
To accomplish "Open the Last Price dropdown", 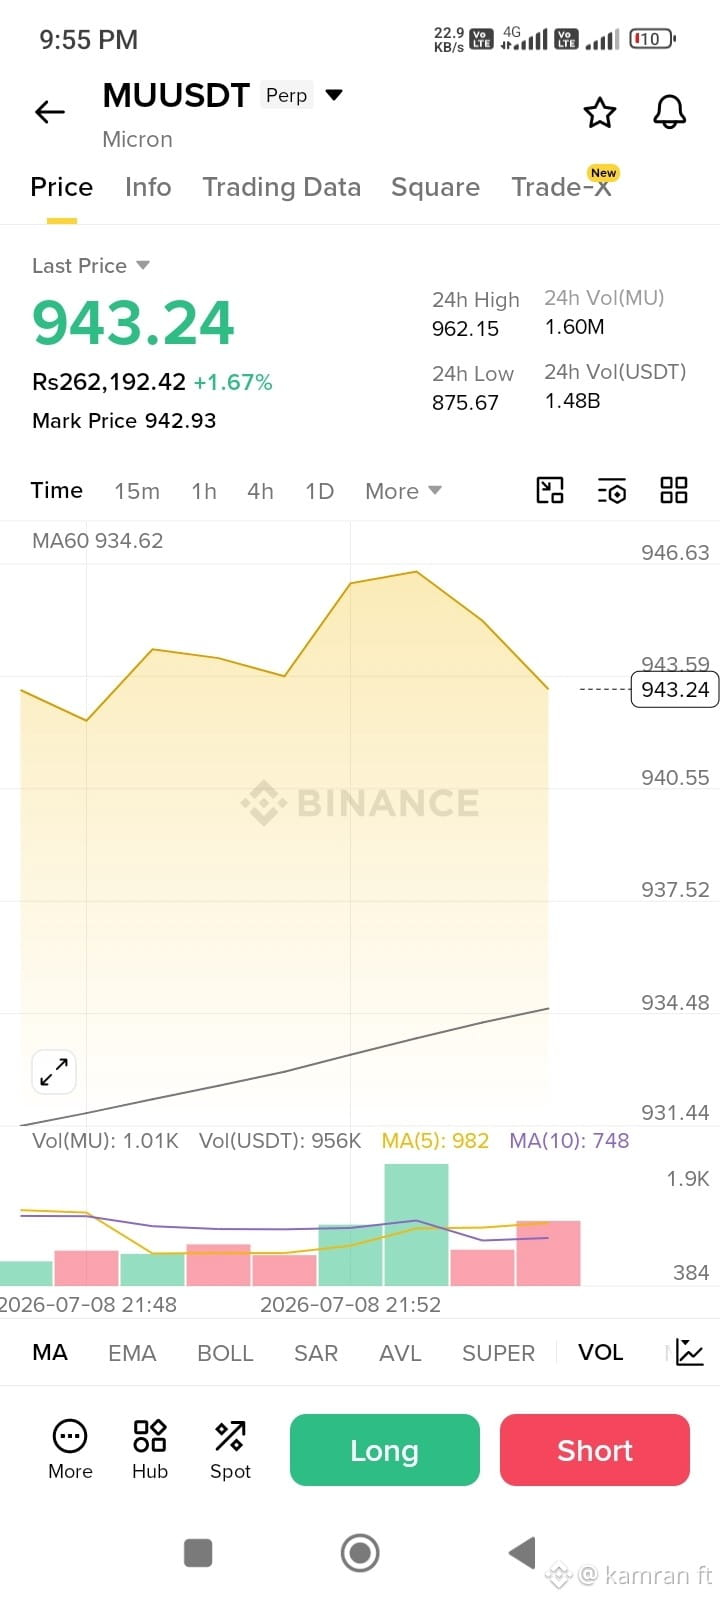I will (91, 265).
